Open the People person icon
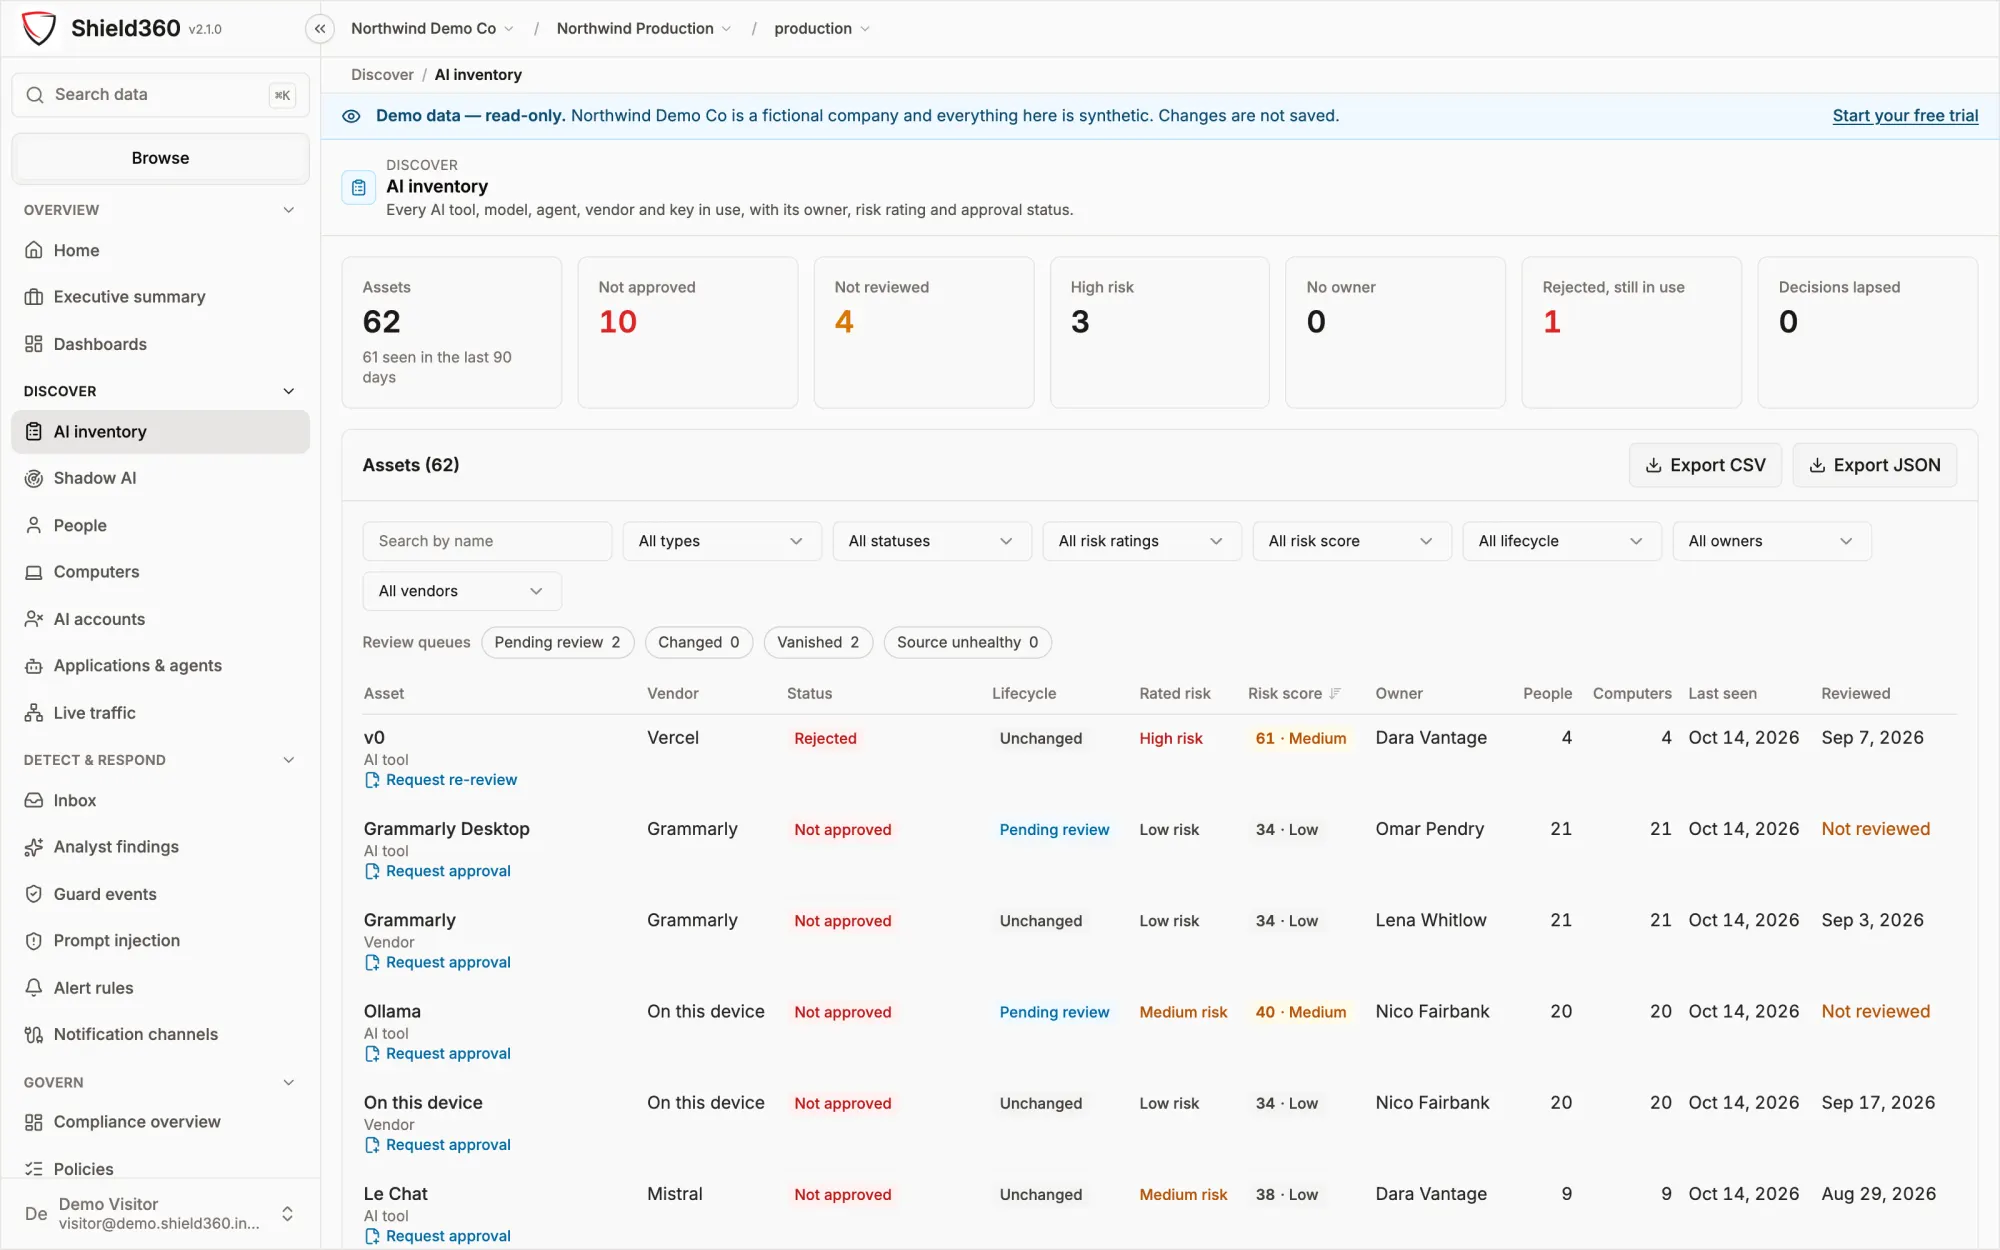 [x=34, y=525]
